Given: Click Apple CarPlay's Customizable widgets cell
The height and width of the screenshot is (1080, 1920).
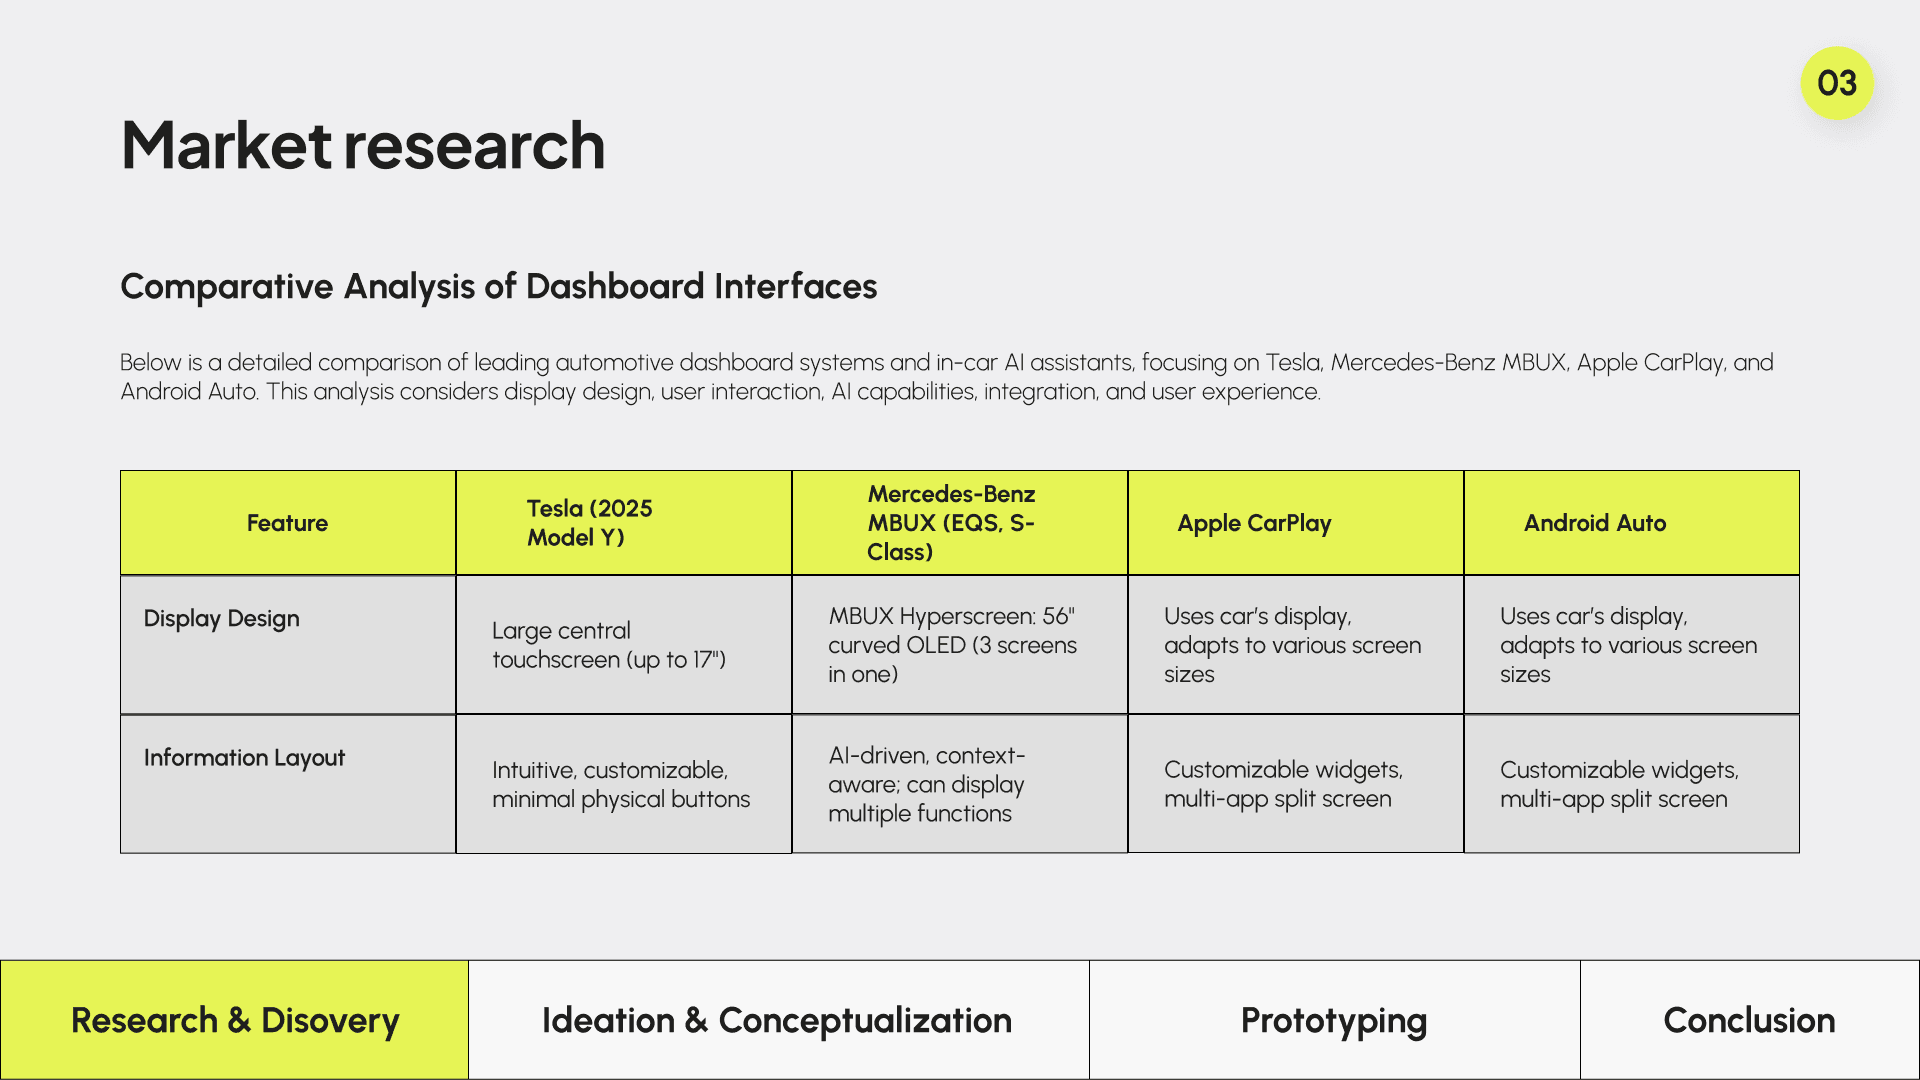Looking at the screenshot, I should [x=1283, y=784].
